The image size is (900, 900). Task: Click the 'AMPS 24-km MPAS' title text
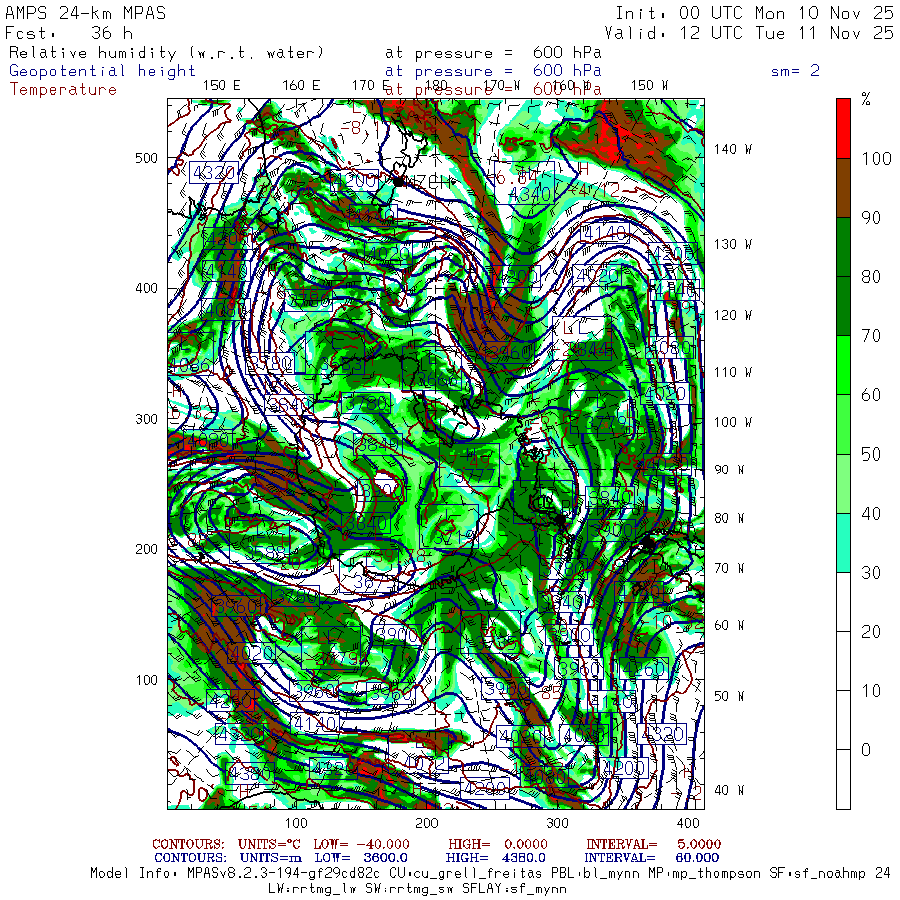pos(86,13)
